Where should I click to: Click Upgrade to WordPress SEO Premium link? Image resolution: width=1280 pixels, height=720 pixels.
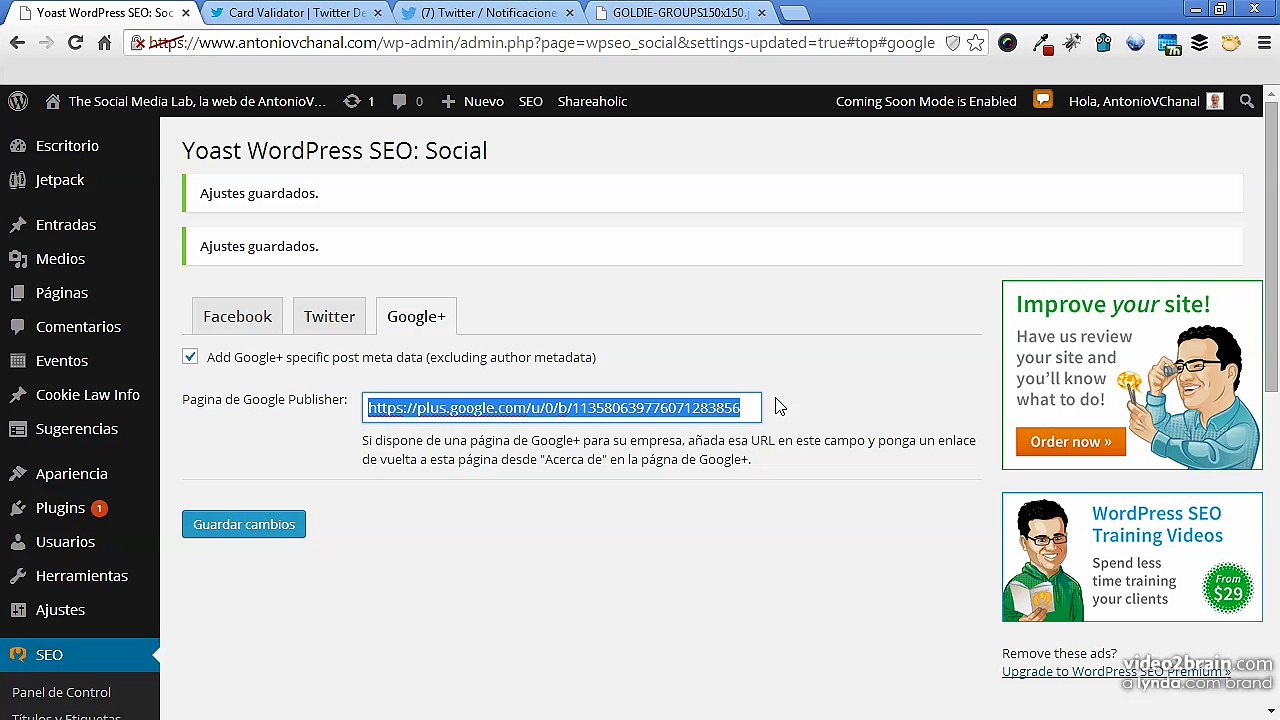click(1116, 671)
